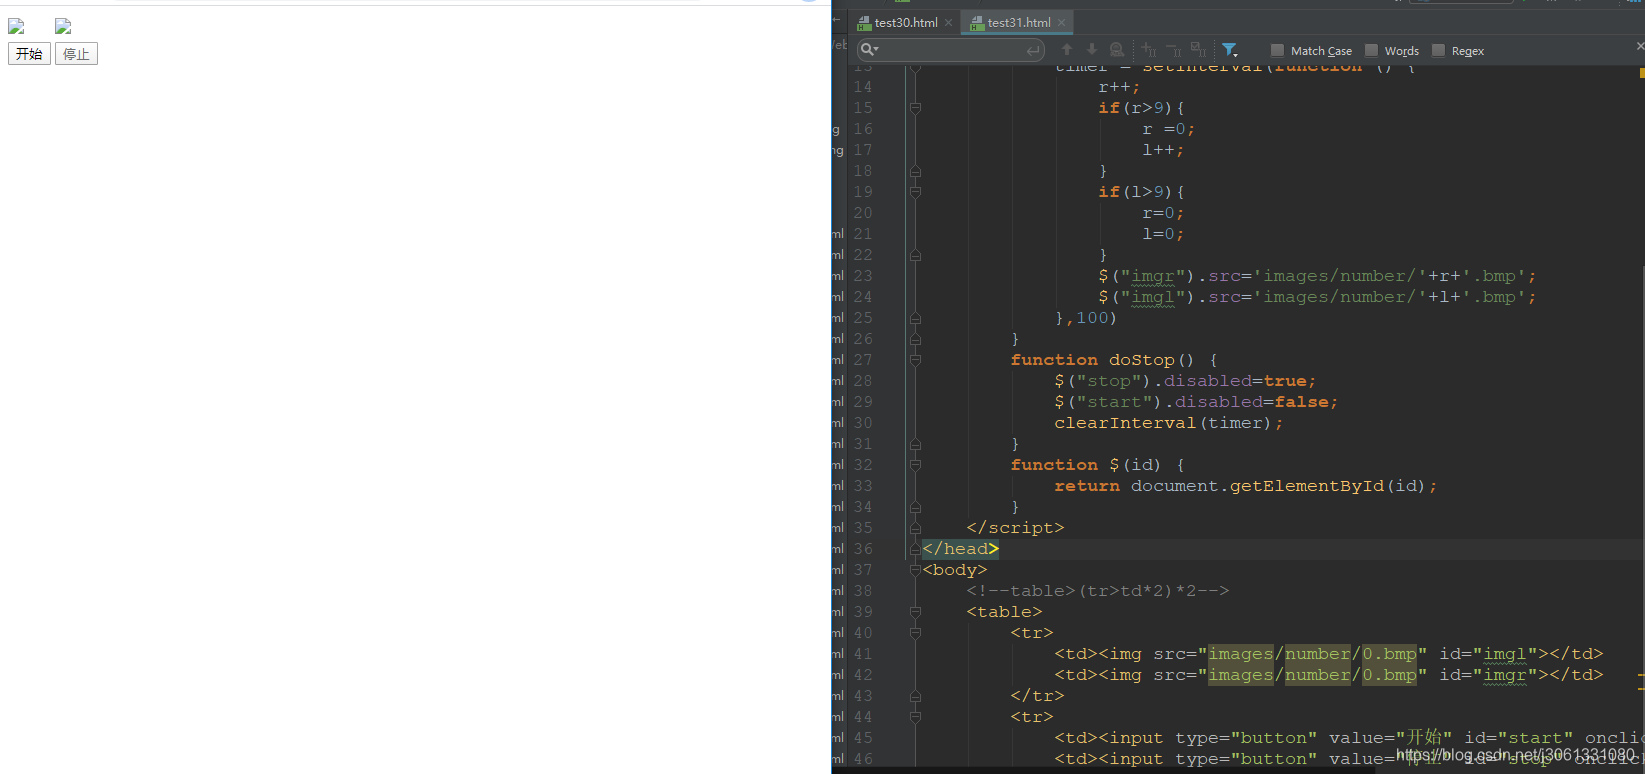
Task: Click the first broken image in browser page
Action: click(x=16, y=27)
